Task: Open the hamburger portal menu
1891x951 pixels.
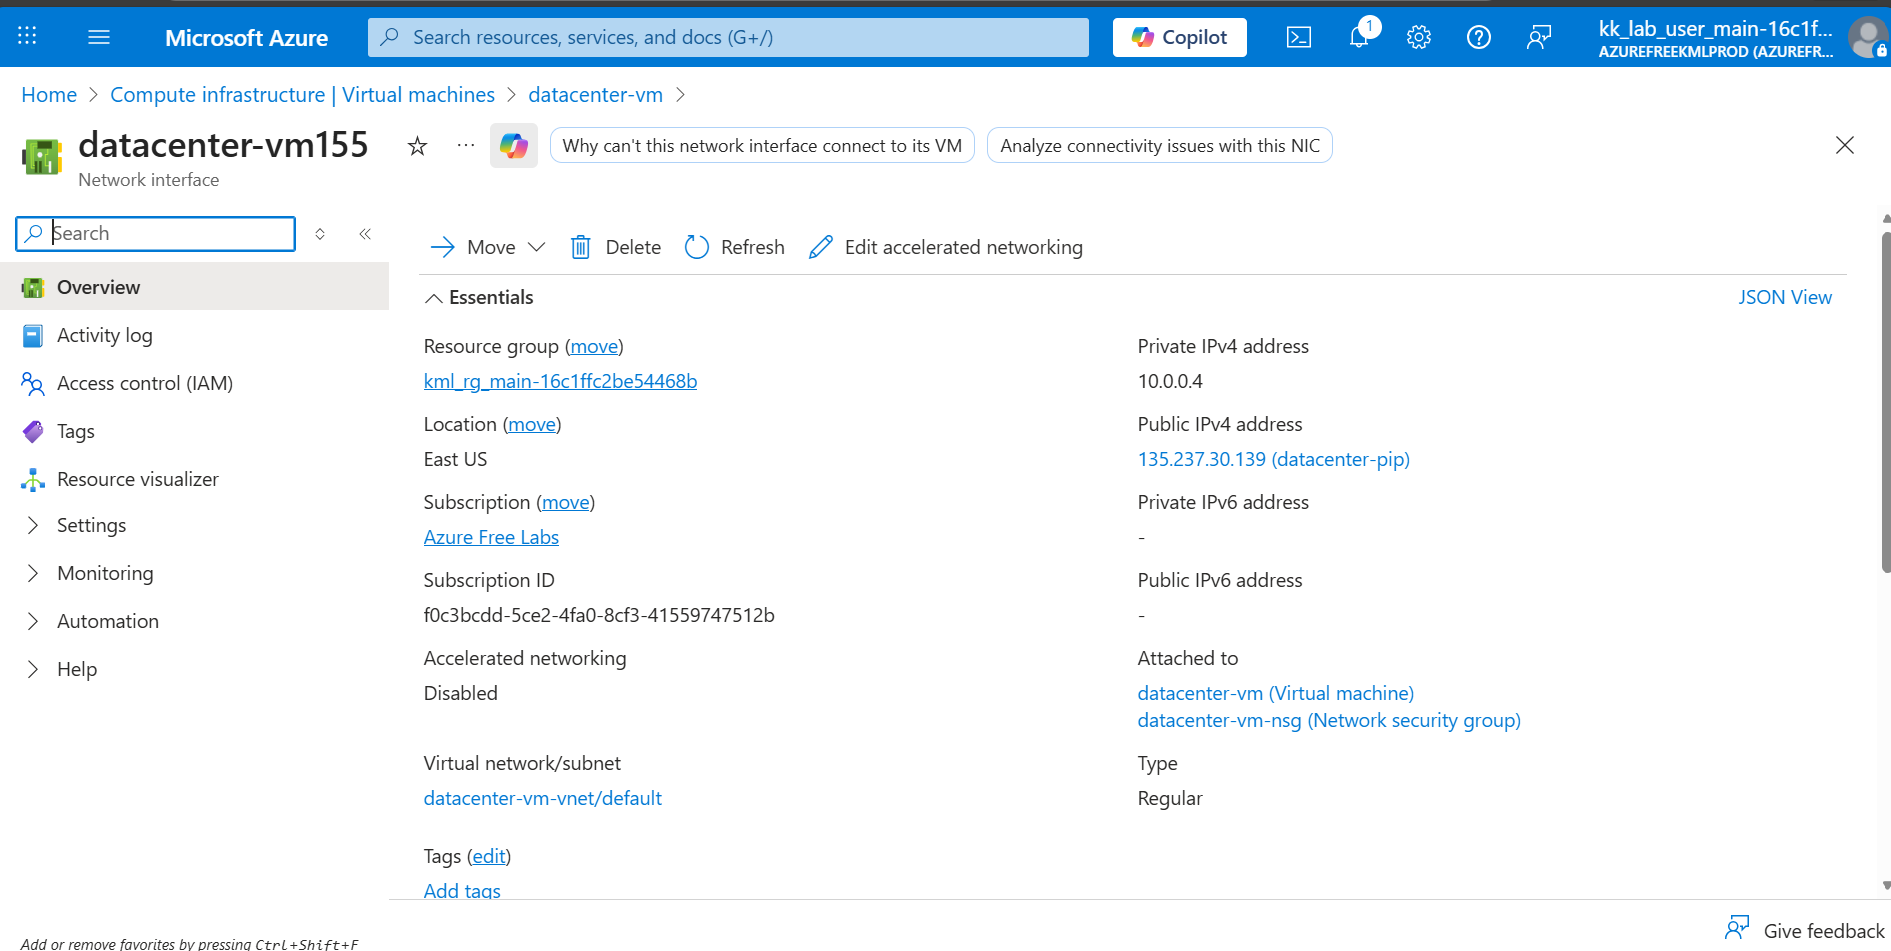Action: [x=99, y=37]
